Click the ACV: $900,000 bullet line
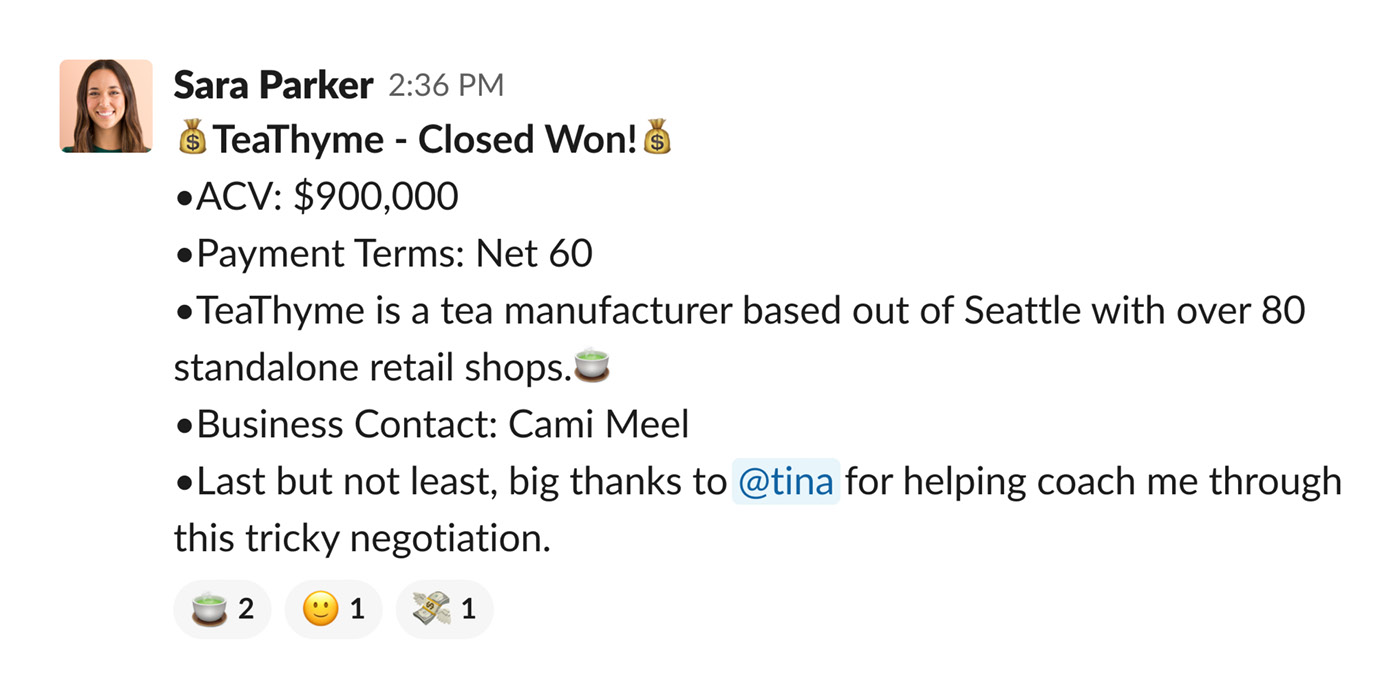The width and height of the screenshot is (1400, 694). (x=317, y=197)
